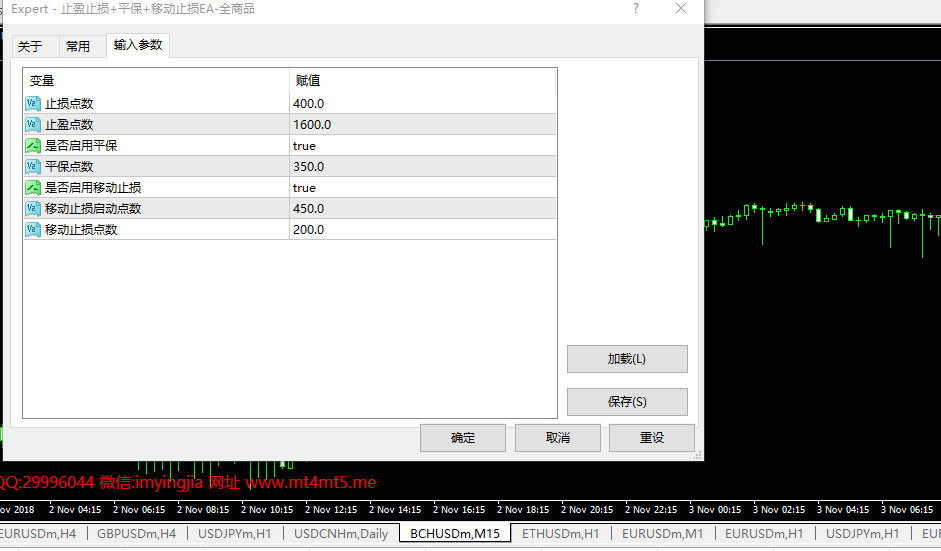Click the 3 Nov 00:15 time label
941x551 pixels.
715,510
